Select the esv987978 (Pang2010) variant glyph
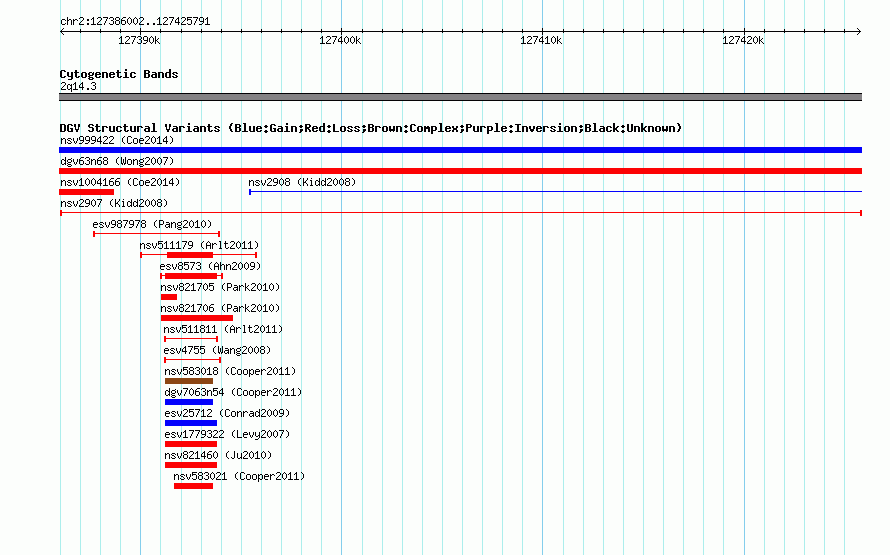Image resolution: width=890 pixels, height=555 pixels. tap(157, 234)
